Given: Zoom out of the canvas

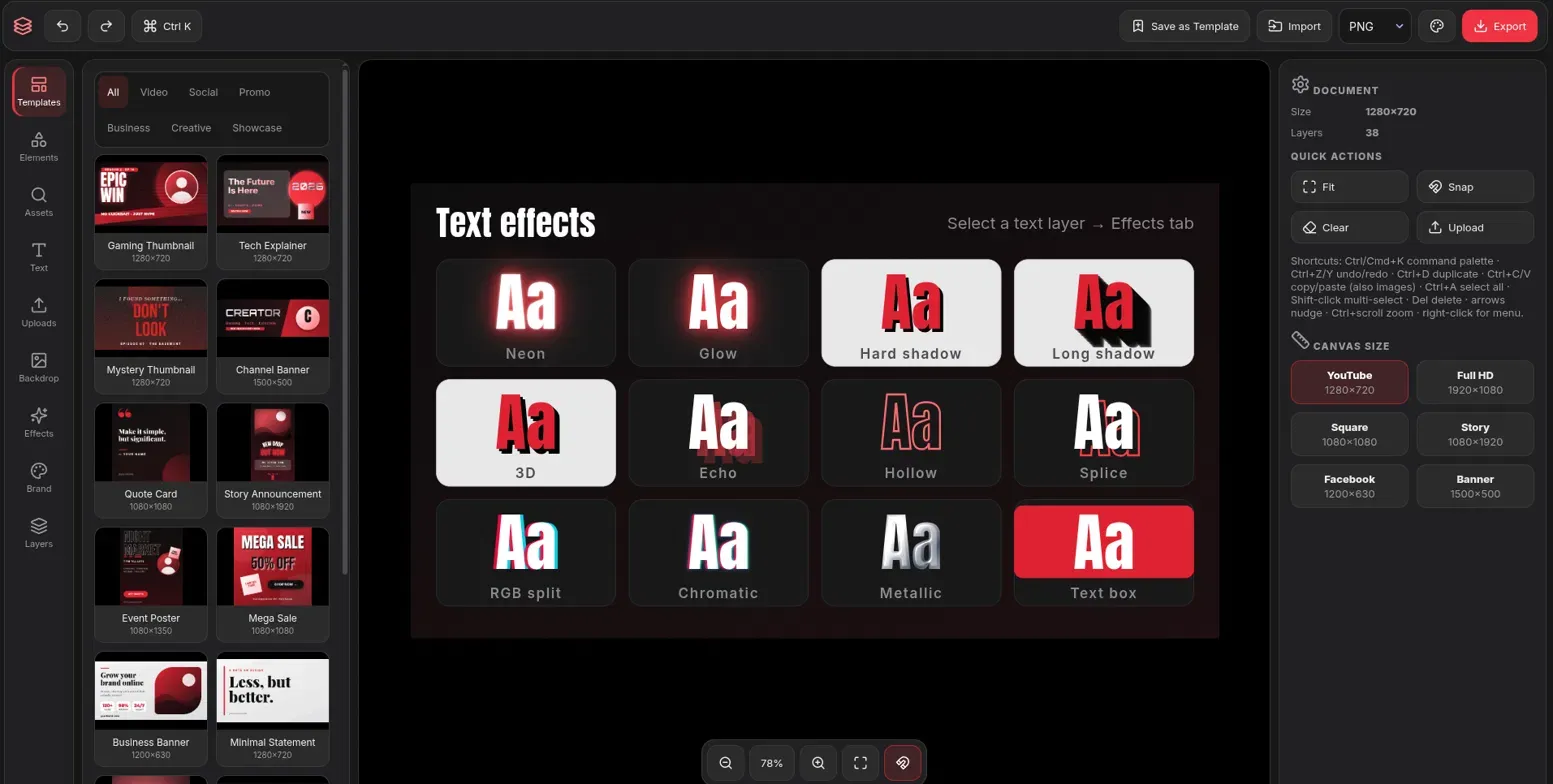Looking at the screenshot, I should coord(726,763).
